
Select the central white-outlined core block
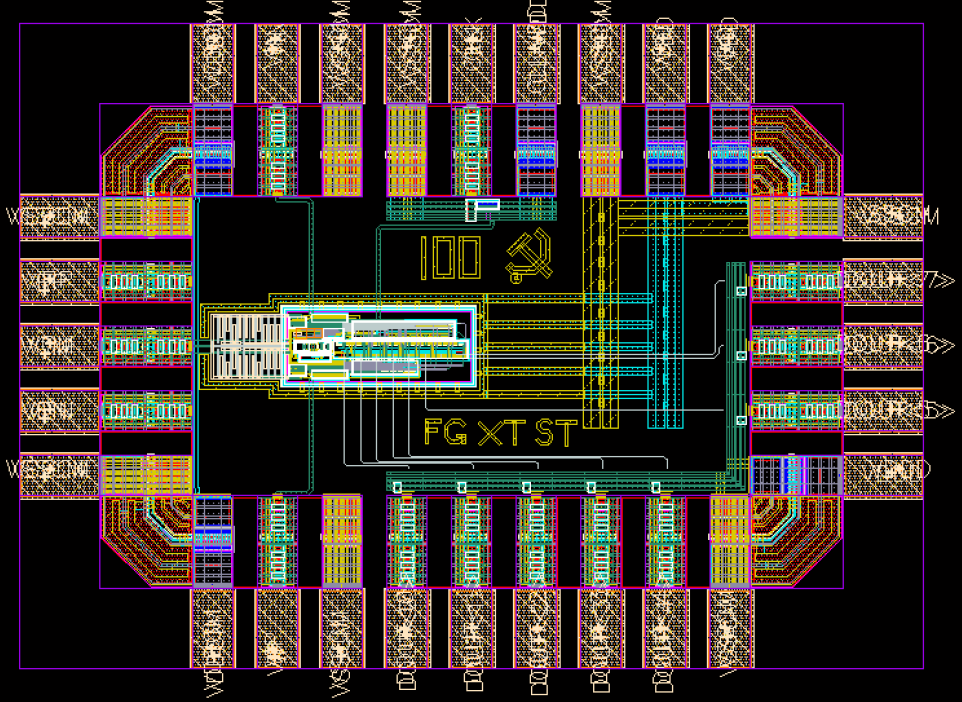(x=378, y=347)
